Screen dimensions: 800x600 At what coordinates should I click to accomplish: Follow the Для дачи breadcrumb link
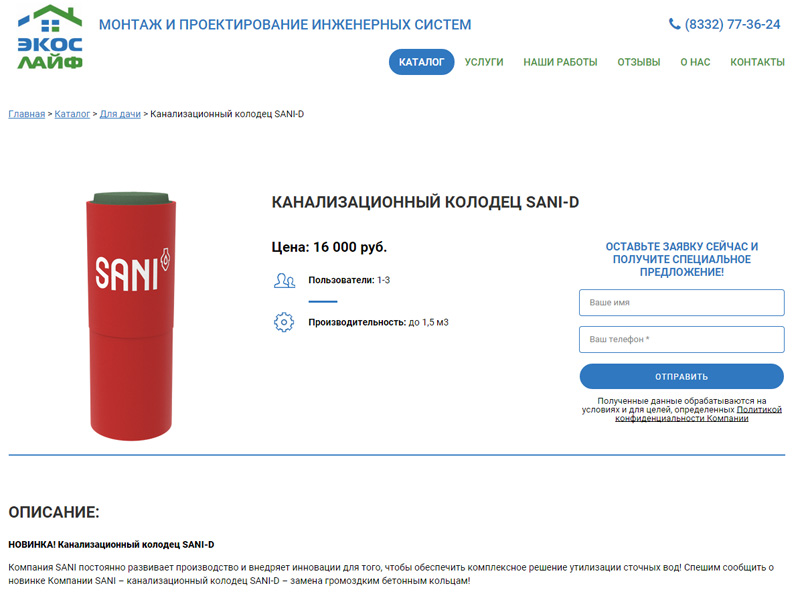click(x=120, y=114)
